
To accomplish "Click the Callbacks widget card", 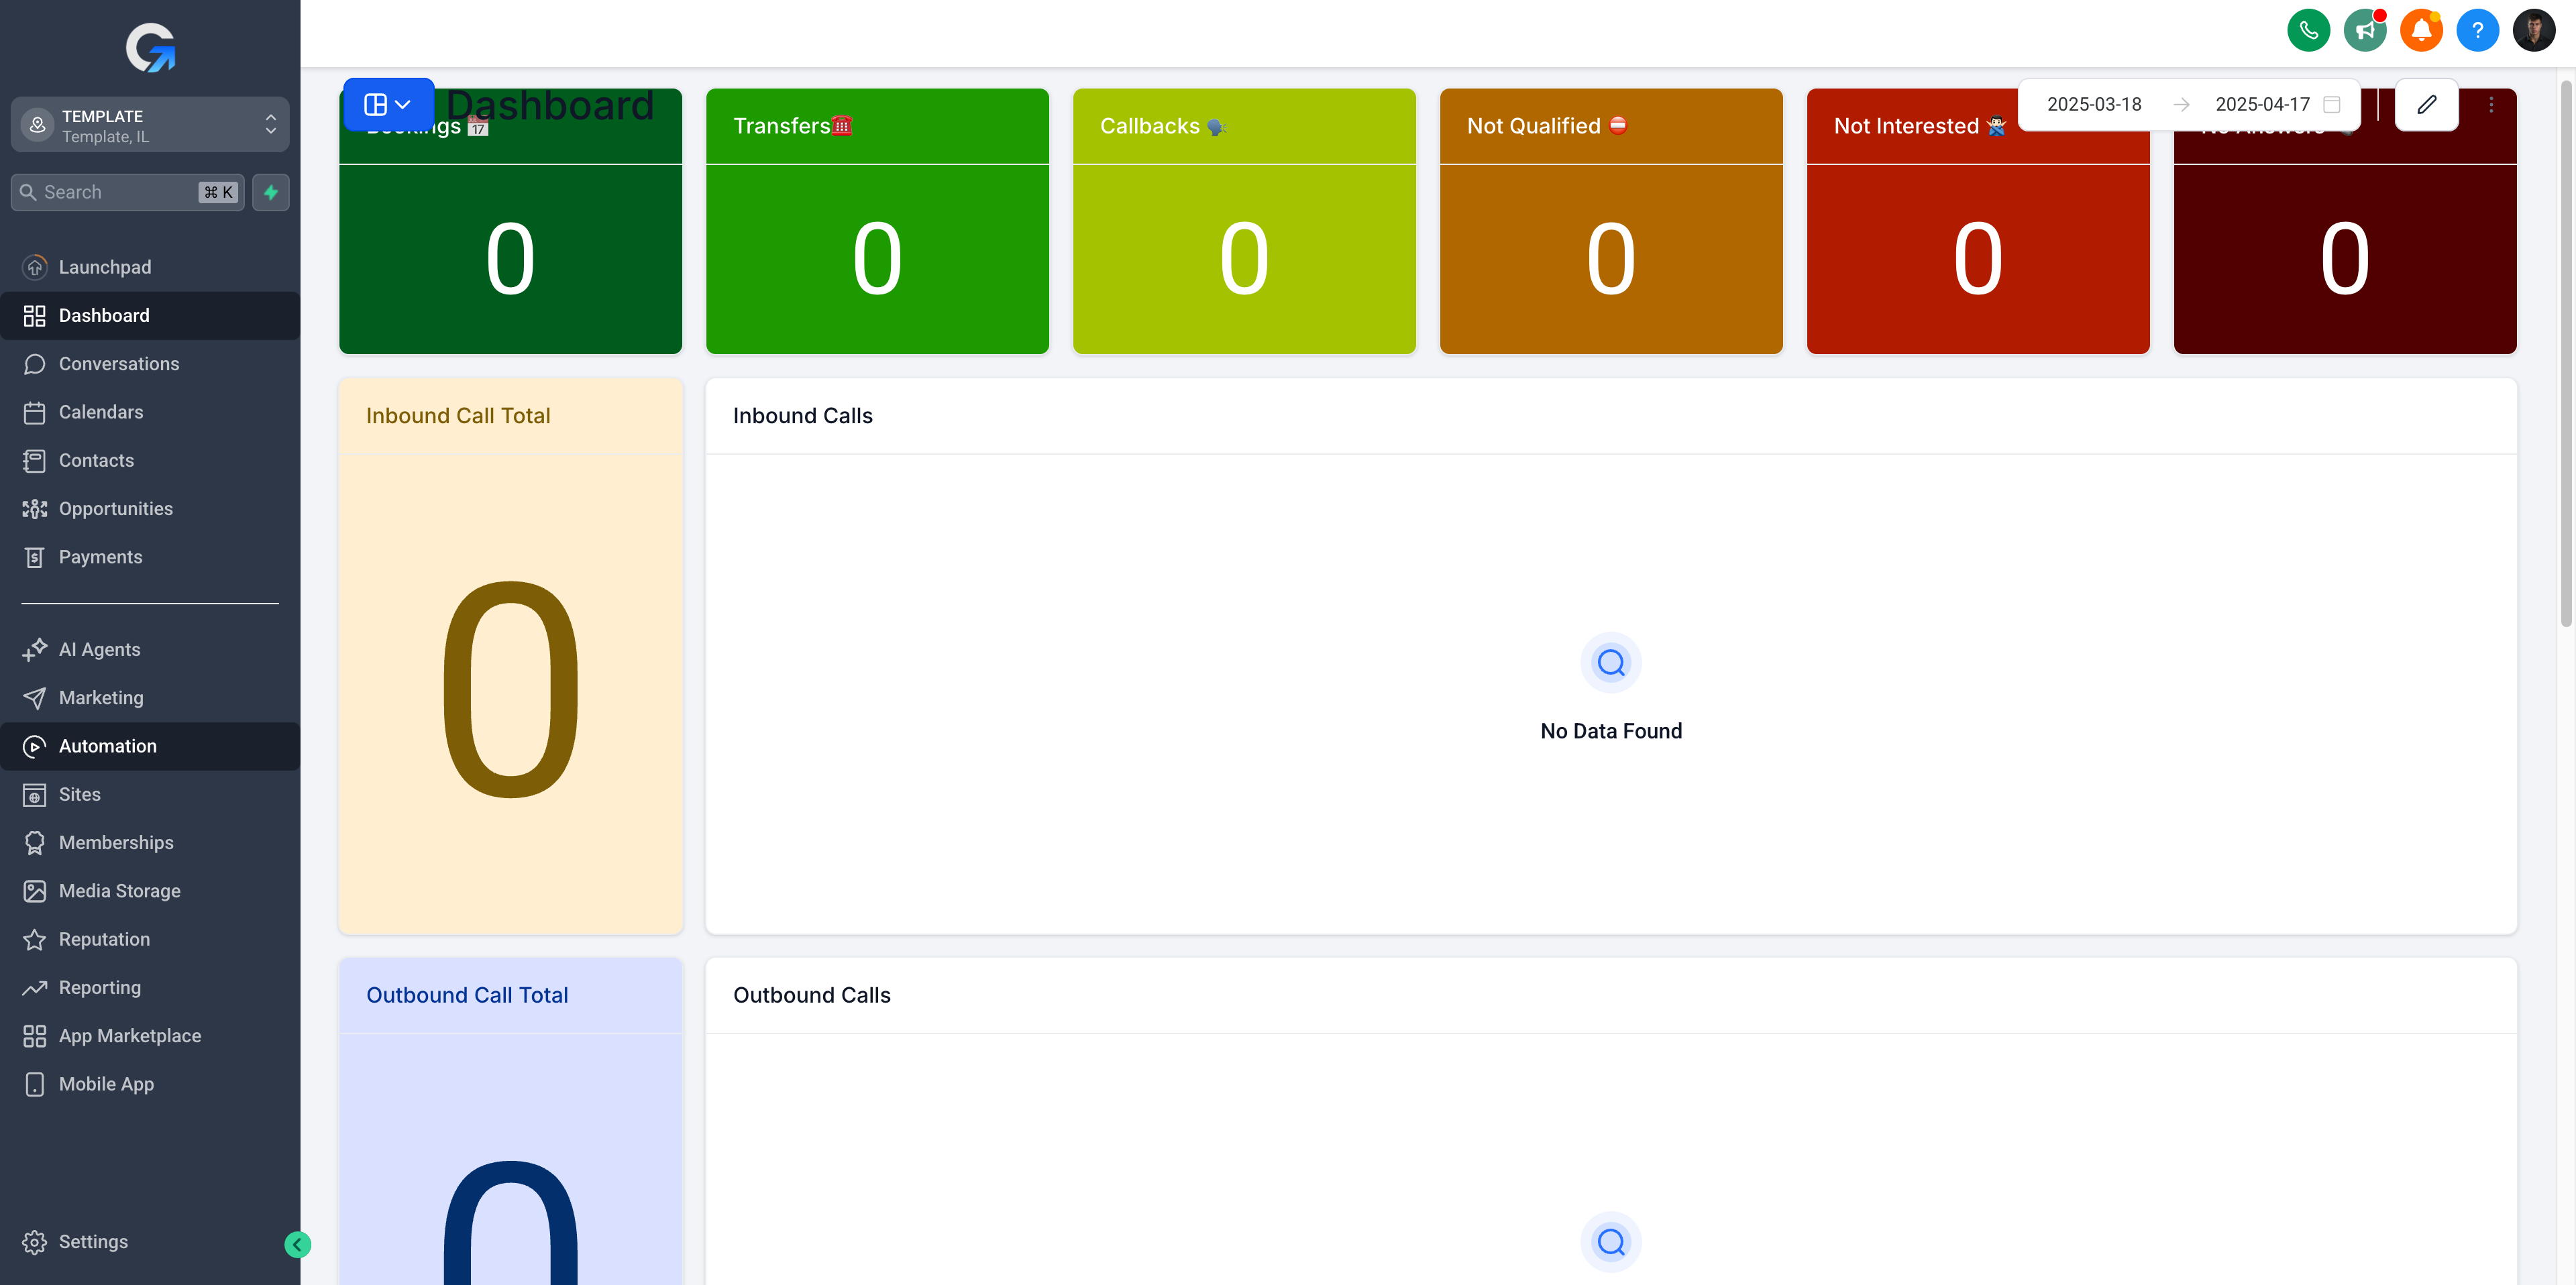I will pyautogui.click(x=1244, y=221).
